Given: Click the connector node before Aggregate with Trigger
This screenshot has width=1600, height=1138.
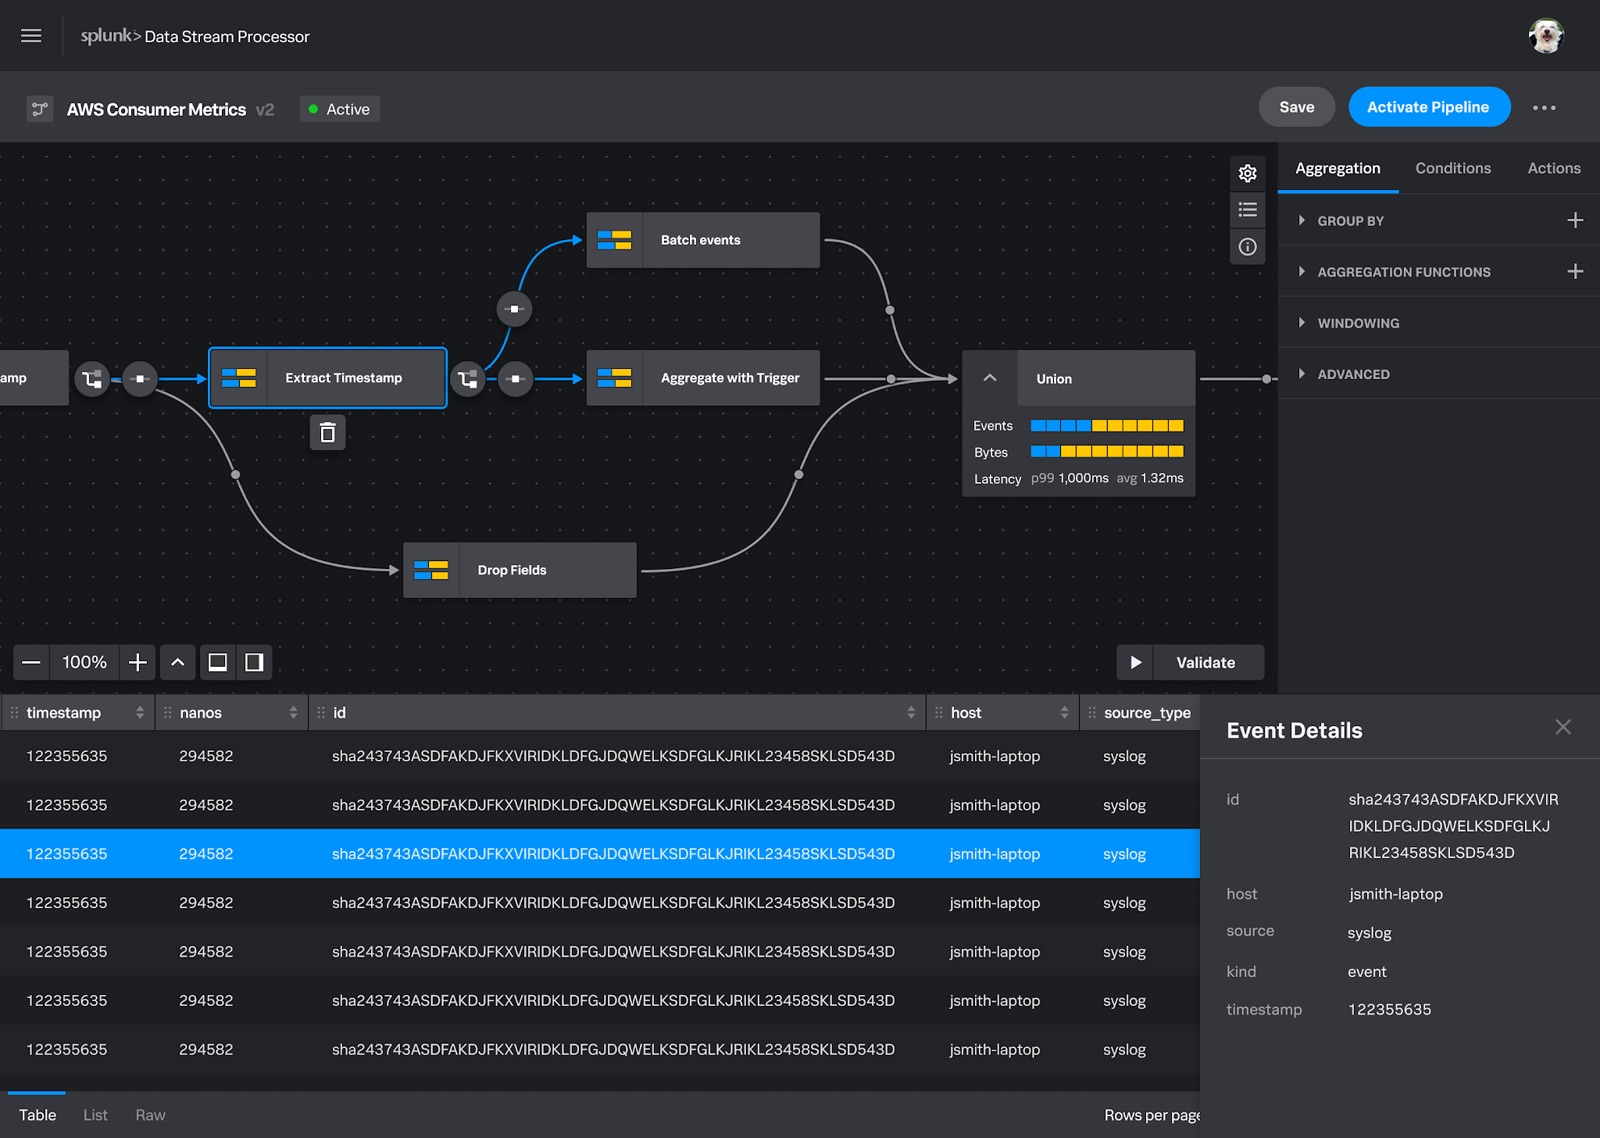Looking at the screenshot, I should (x=515, y=379).
